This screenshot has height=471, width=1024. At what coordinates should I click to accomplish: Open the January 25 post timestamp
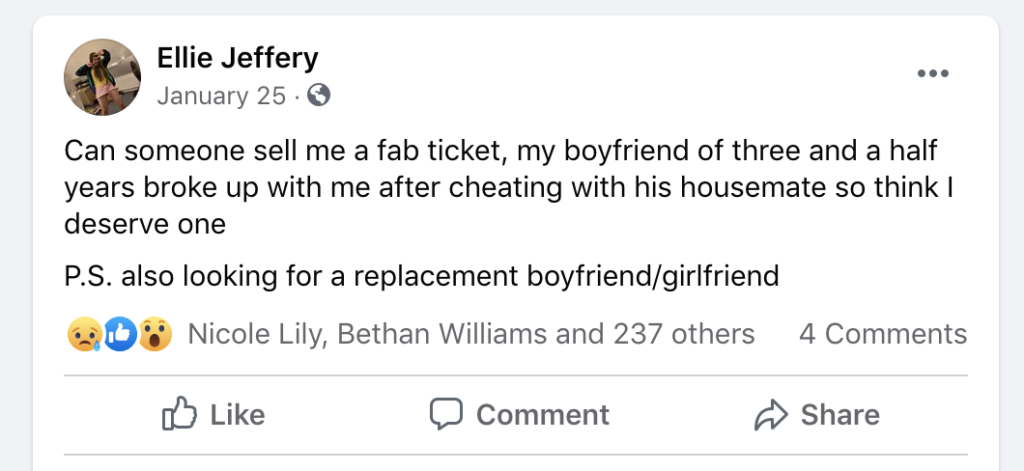pyautogui.click(x=221, y=96)
